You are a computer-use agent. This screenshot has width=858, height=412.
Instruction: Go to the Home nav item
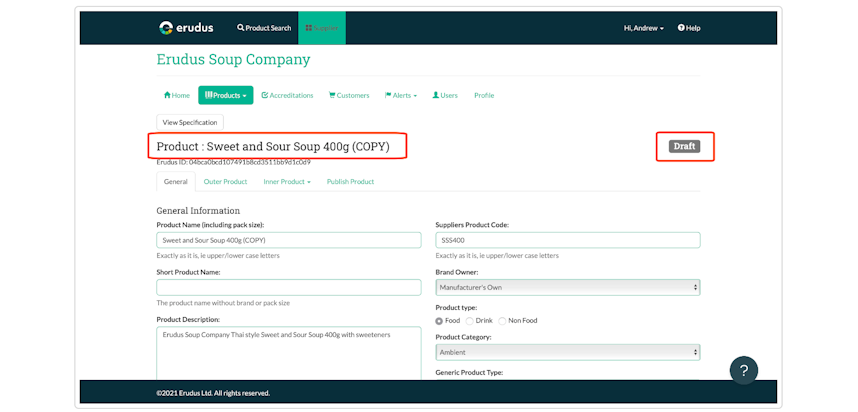177,95
